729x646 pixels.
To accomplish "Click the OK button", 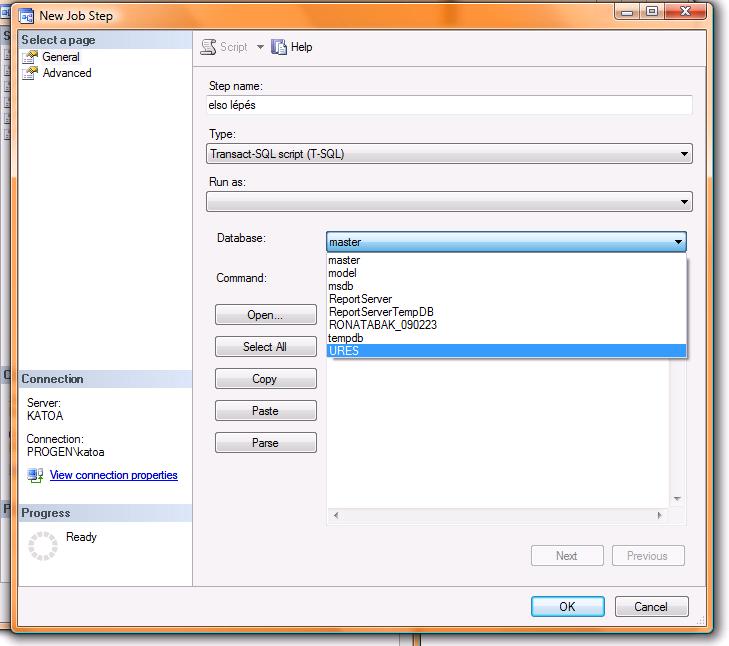I will pos(568,607).
